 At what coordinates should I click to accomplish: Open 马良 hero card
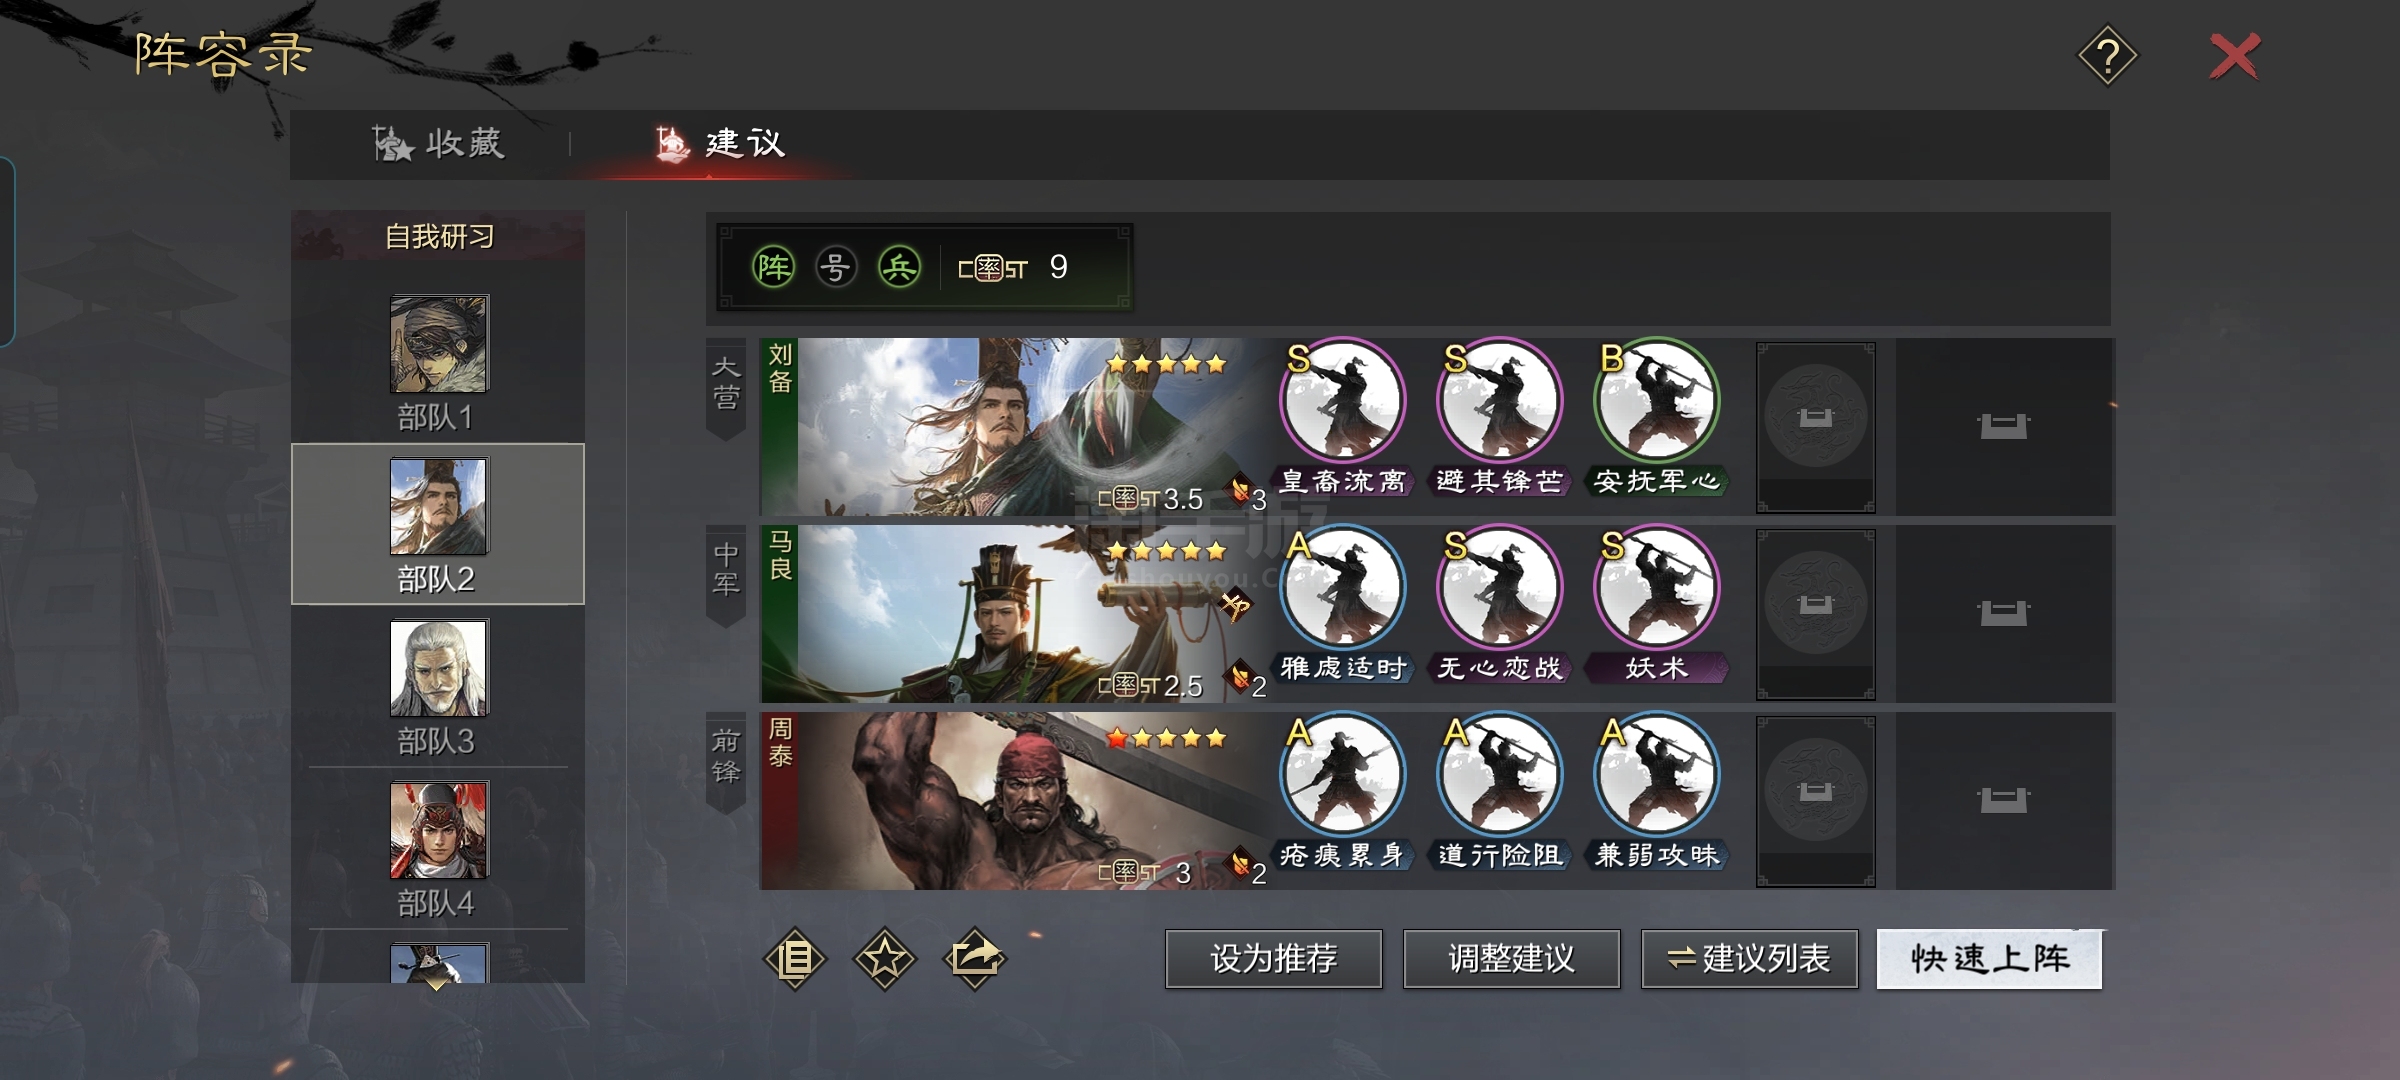(x=1015, y=614)
